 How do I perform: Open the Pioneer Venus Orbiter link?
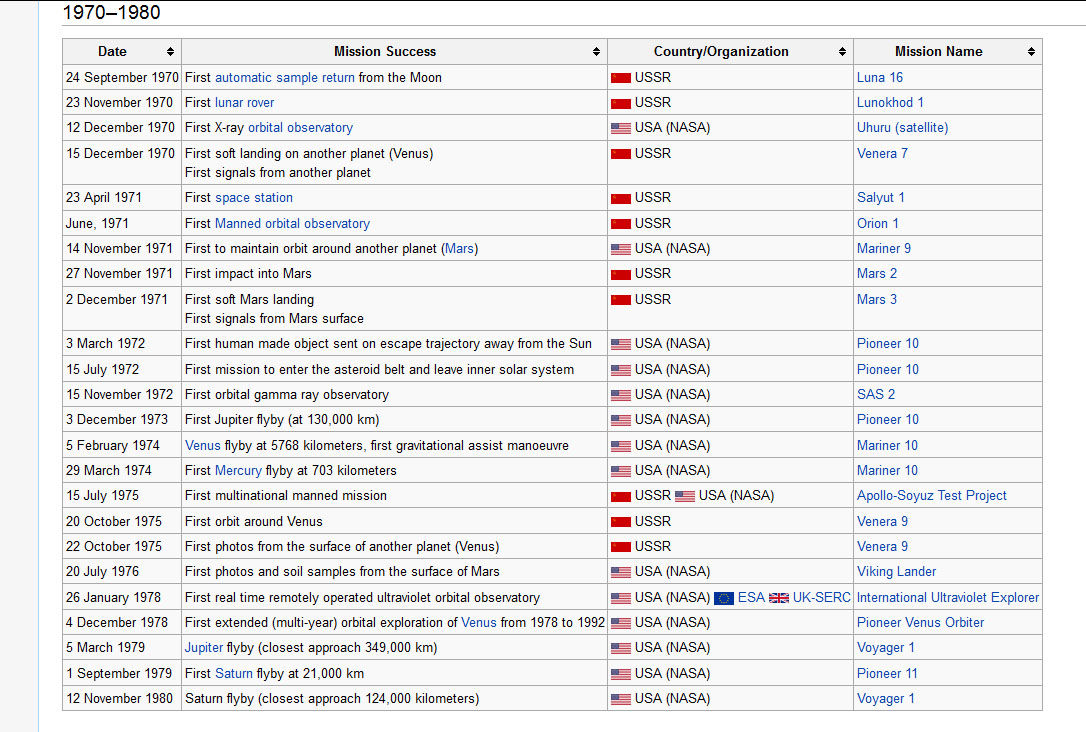(x=920, y=623)
